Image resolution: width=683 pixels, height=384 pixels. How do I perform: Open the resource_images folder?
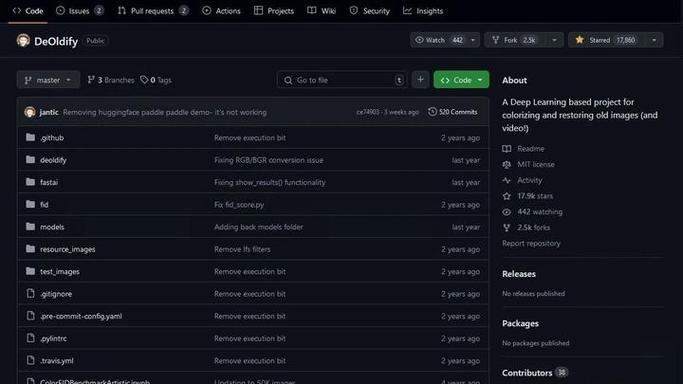click(68, 249)
